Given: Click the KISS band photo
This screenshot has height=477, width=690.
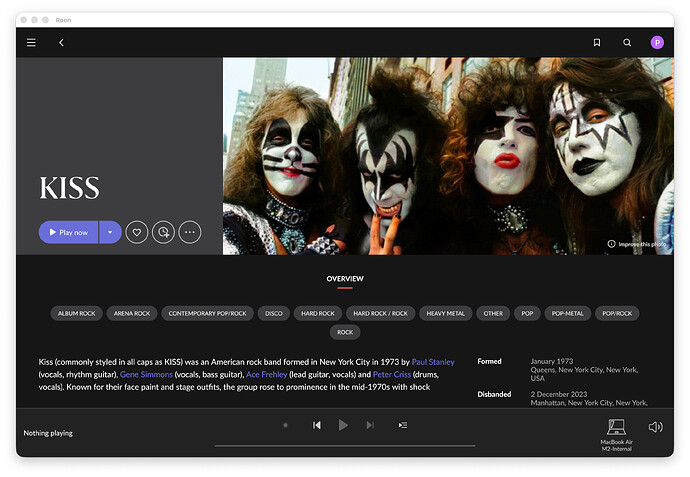Looking at the screenshot, I should (x=448, y=156).
